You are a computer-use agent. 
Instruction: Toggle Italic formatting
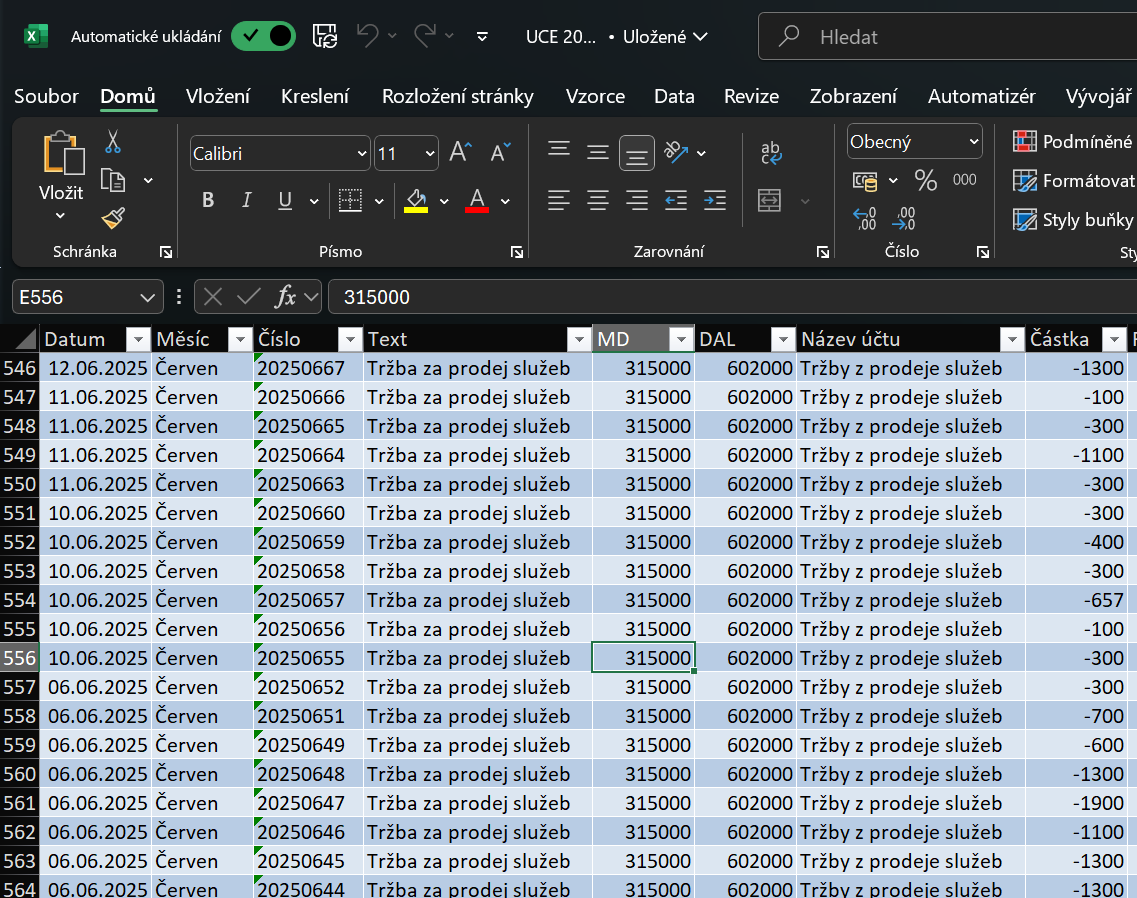pyautogui.click(x=246, y=201)
